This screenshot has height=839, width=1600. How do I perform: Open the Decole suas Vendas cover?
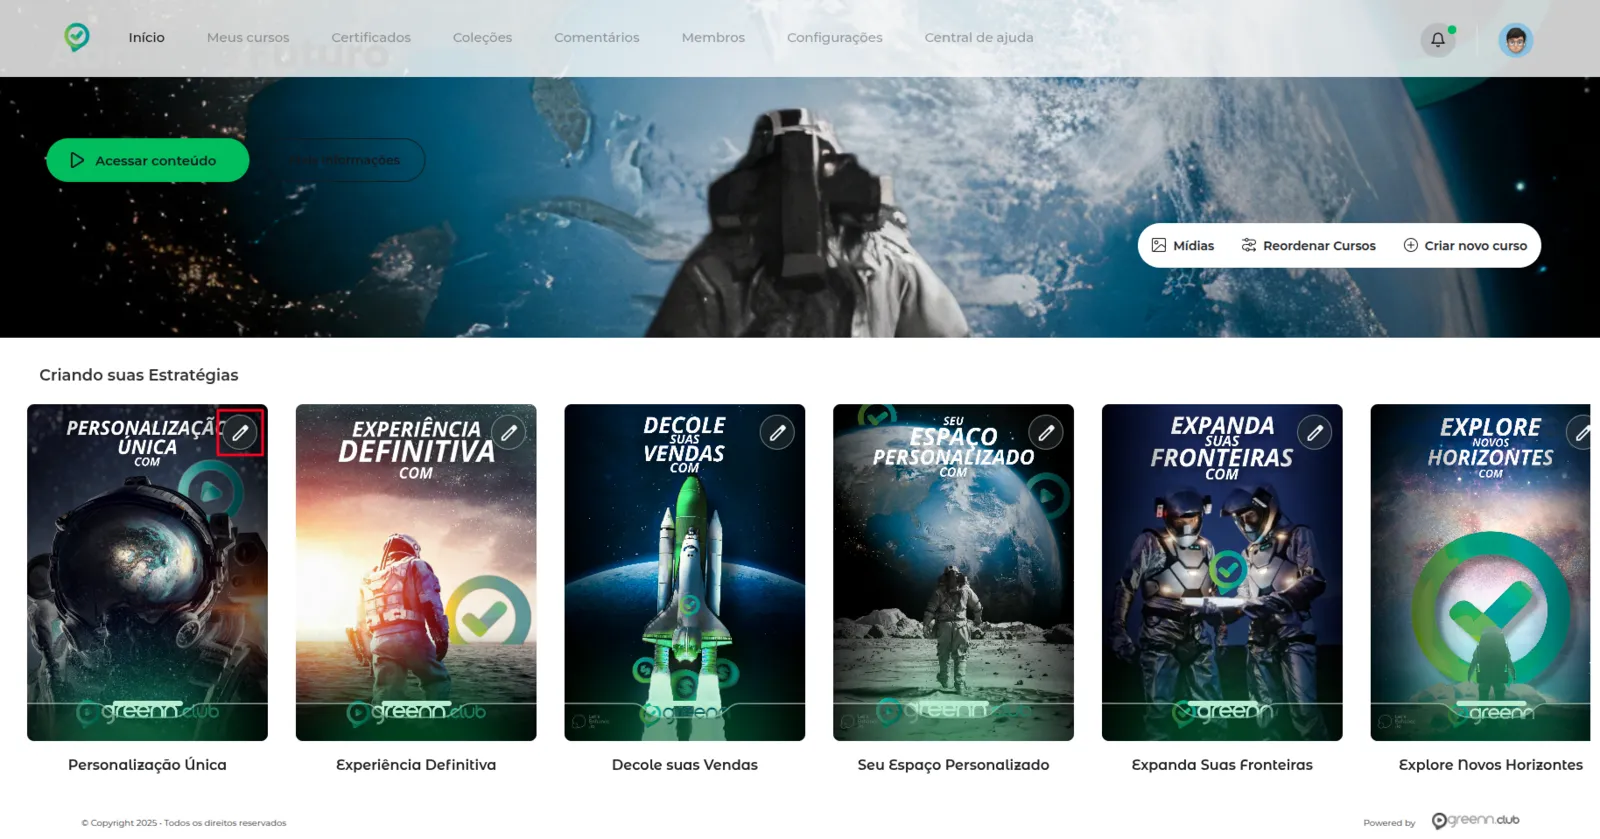point(685,572)
